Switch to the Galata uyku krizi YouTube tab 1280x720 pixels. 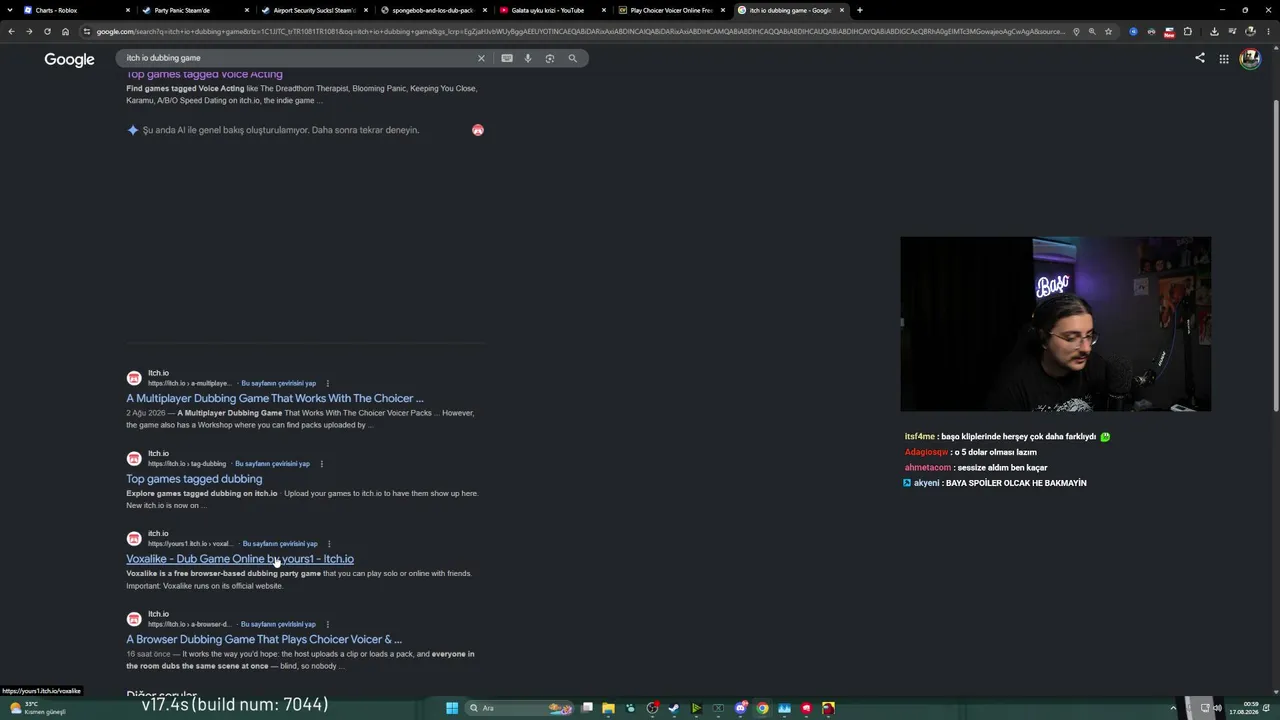pos(551,10)
